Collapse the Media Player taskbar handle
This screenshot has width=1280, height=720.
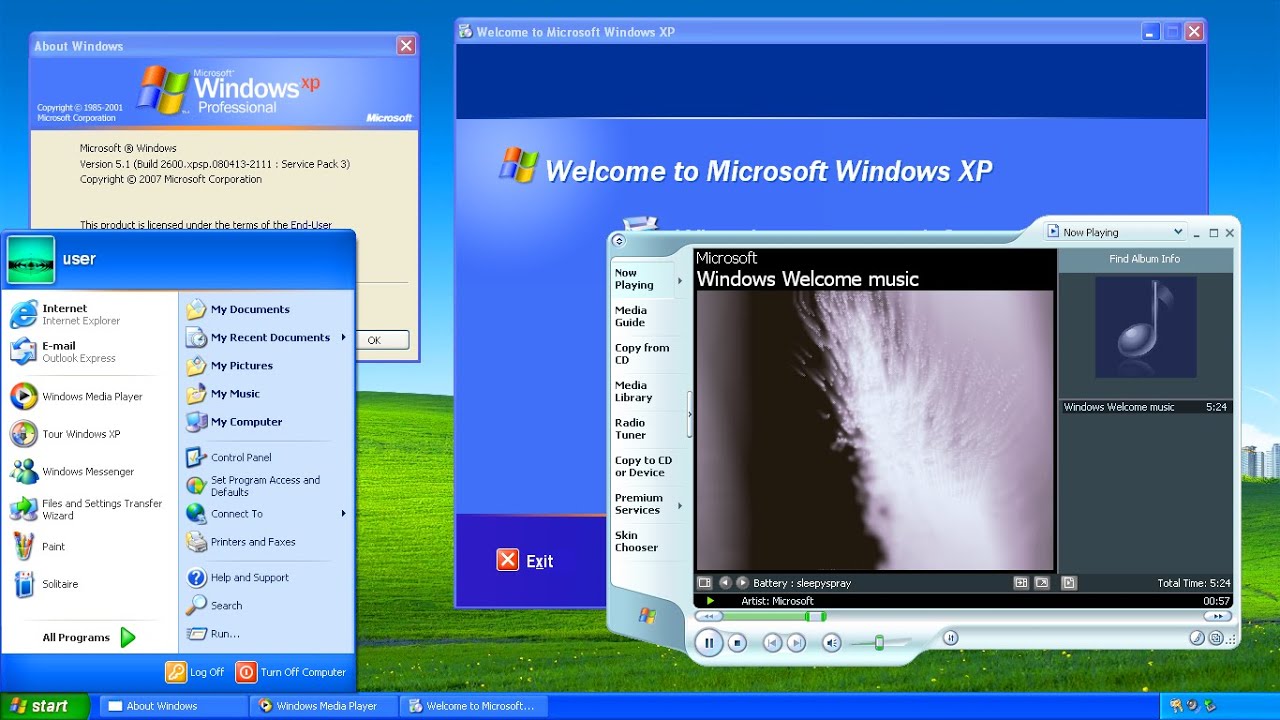click(x=689, y=414)
